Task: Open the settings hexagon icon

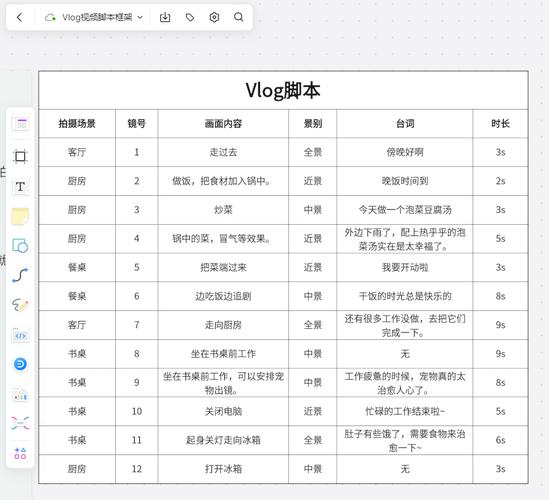Action: 214,17
